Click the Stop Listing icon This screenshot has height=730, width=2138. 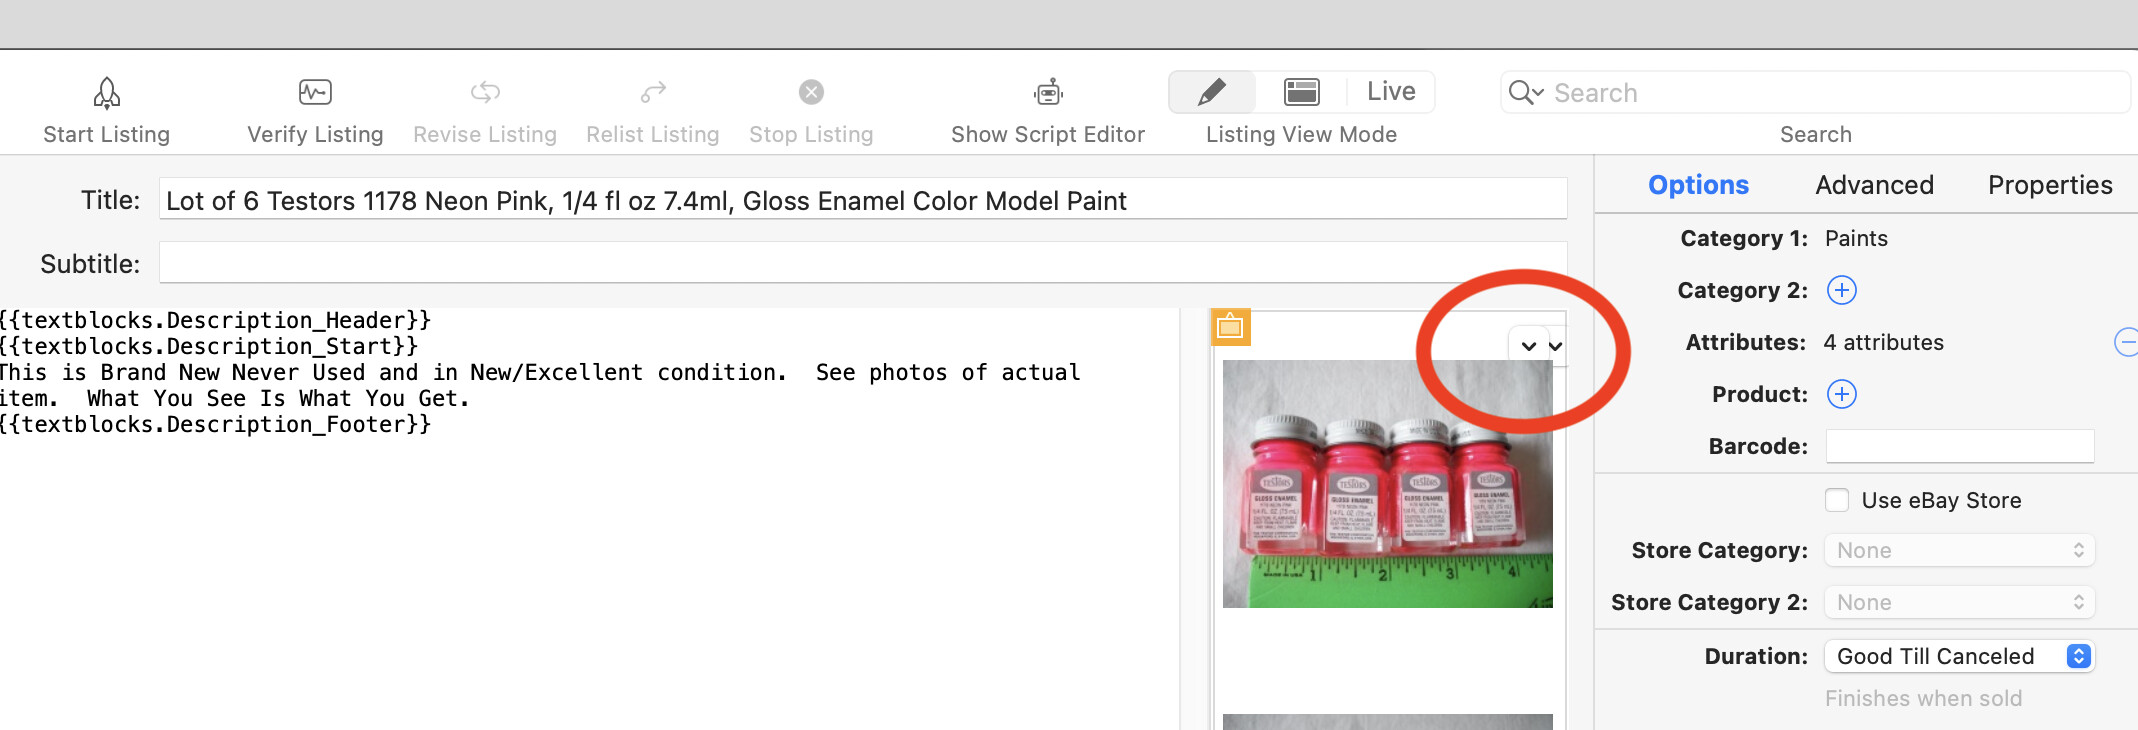tap(811, 92)
